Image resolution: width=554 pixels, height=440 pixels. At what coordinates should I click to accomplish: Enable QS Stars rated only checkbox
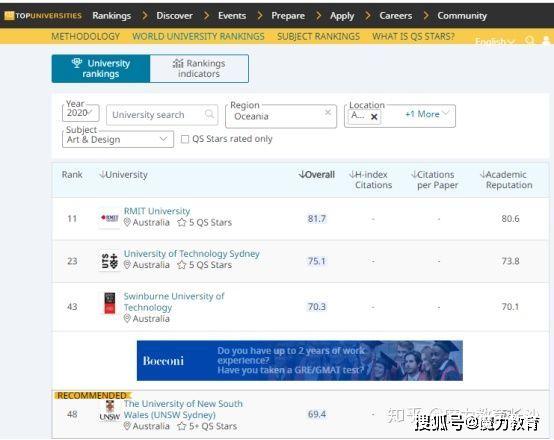click(185, 139)
